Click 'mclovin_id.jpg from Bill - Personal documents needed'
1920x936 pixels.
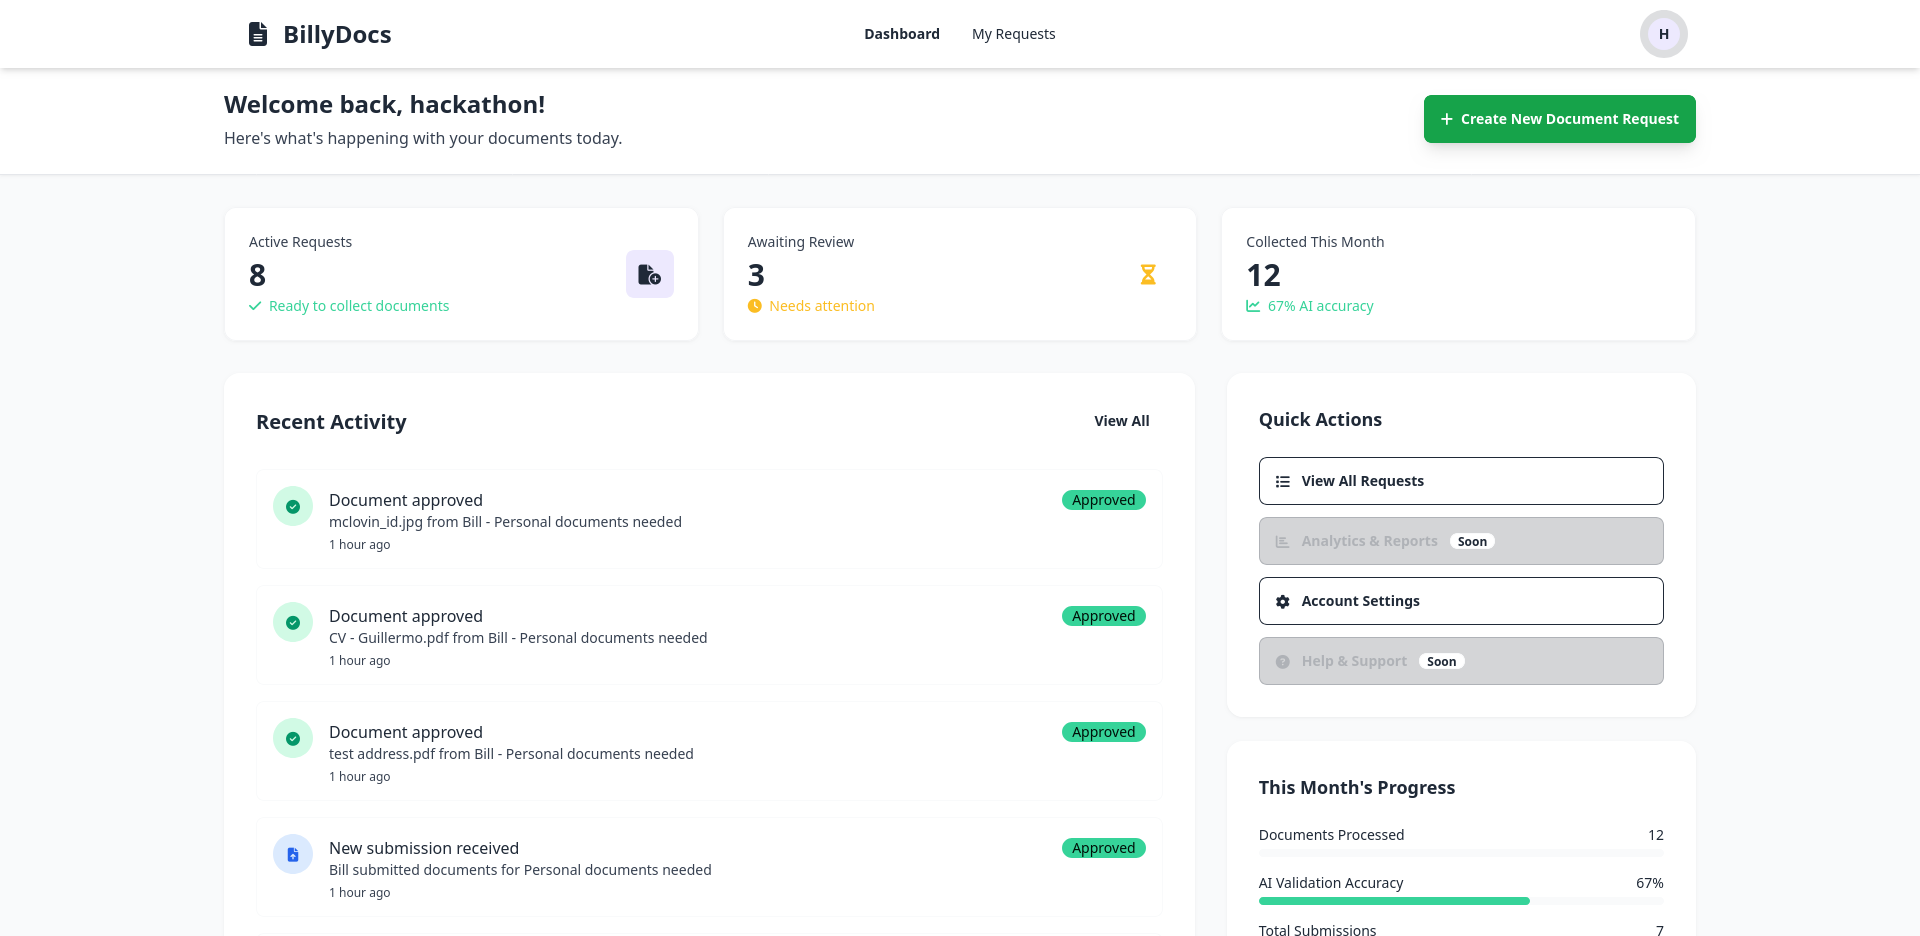(505, 522)
